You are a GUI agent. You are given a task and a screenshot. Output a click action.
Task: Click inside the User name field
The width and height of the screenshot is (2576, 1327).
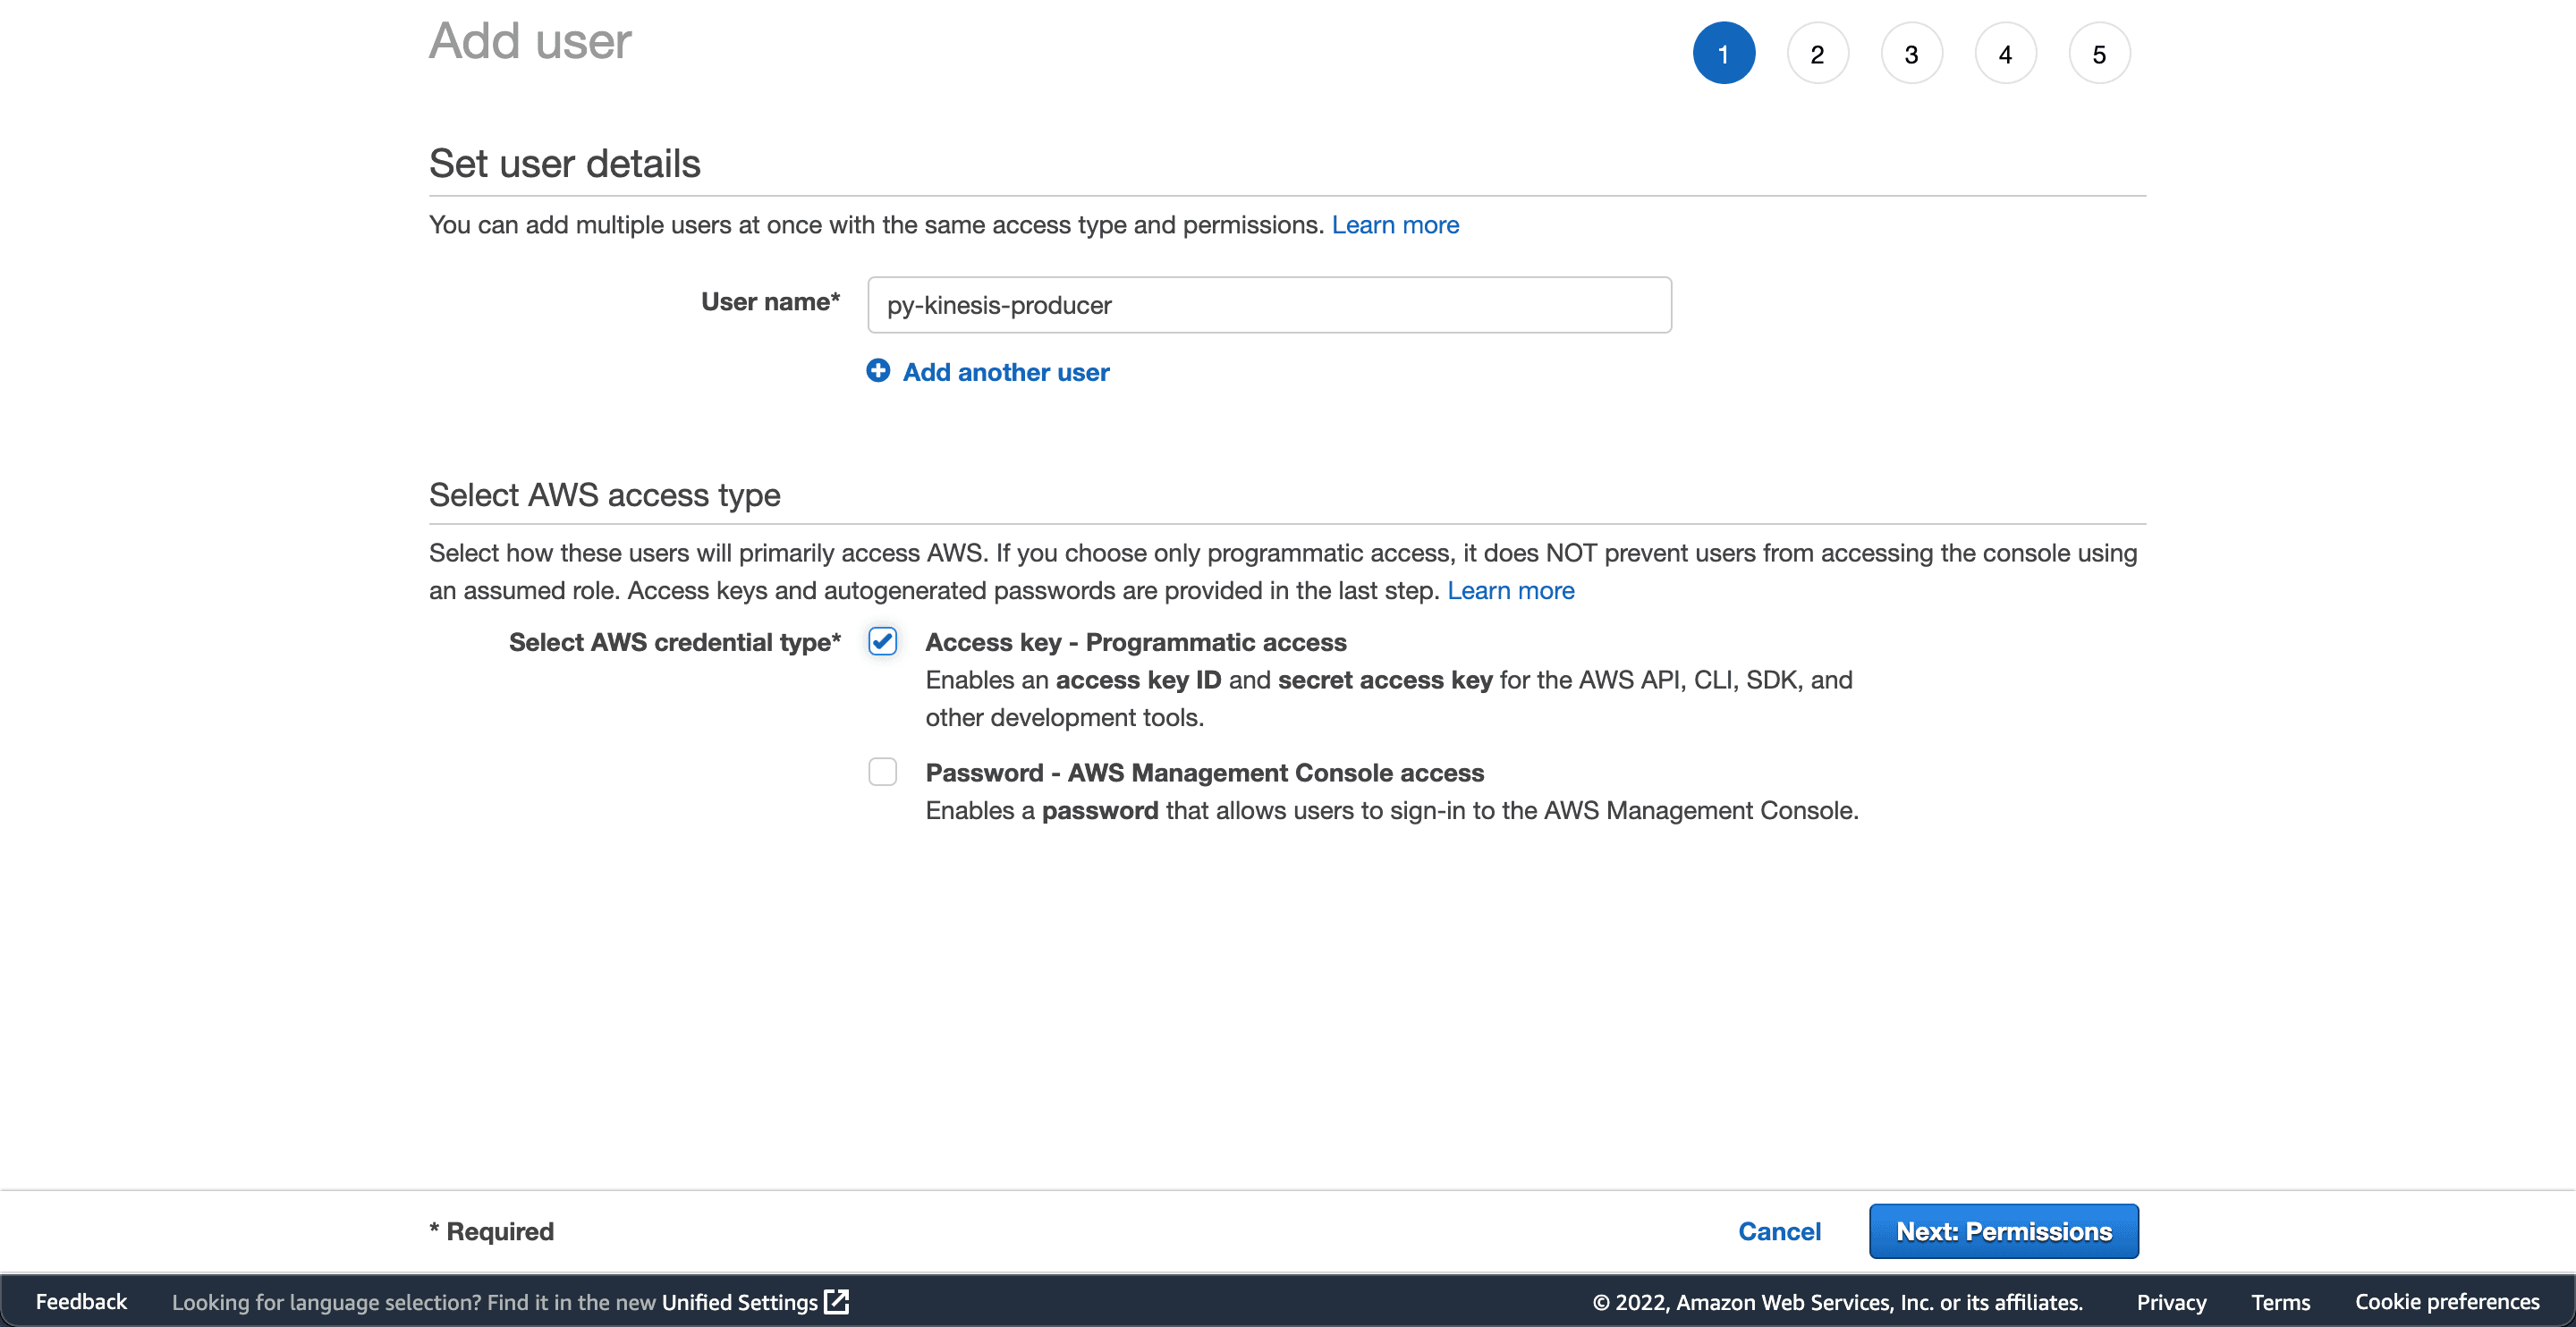(x=1268, y=305)
